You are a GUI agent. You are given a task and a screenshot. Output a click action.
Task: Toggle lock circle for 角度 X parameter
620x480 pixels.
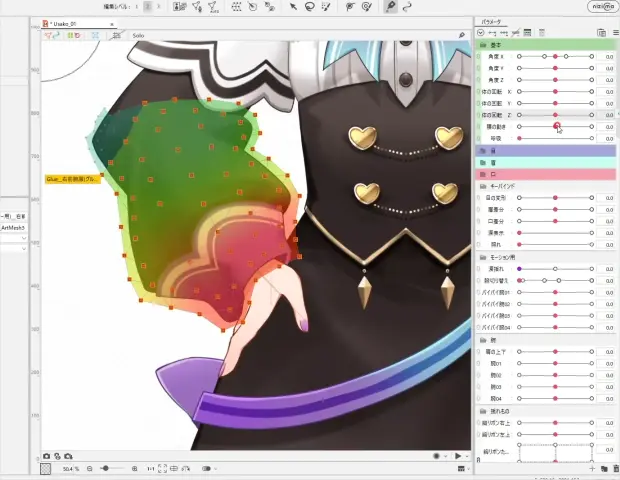(x=478, y=57)
